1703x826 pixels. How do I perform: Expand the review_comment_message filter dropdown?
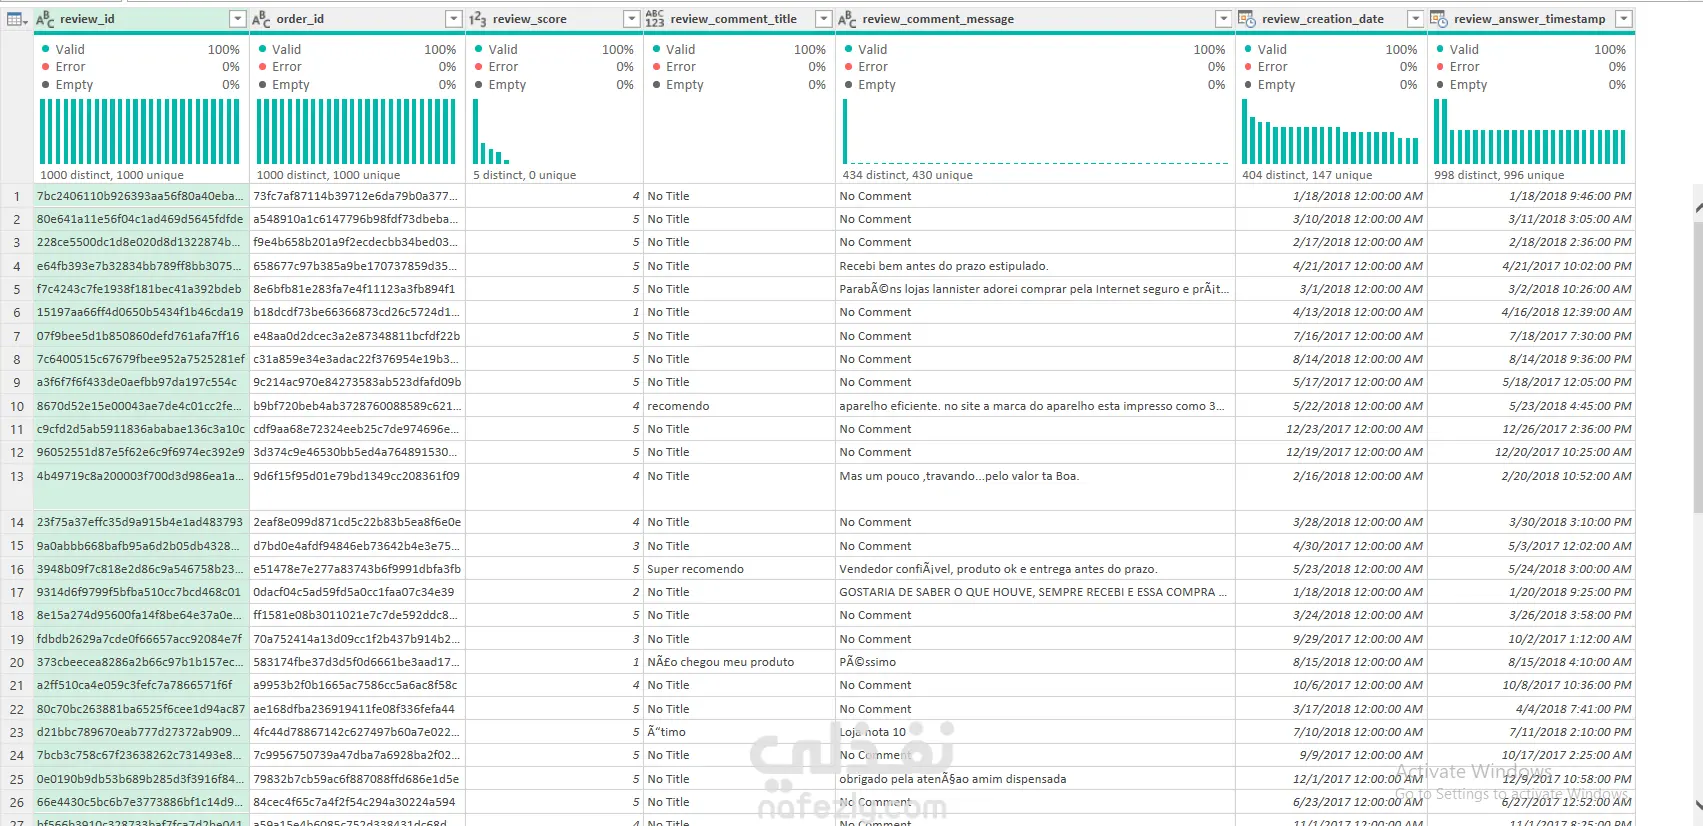point(1223,19)
